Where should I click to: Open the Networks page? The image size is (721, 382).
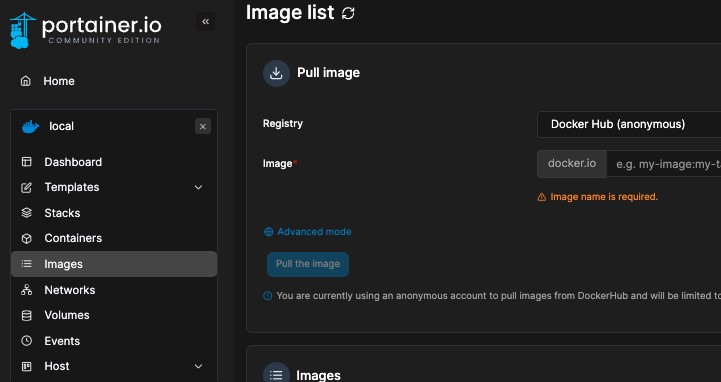coord(69,290)
